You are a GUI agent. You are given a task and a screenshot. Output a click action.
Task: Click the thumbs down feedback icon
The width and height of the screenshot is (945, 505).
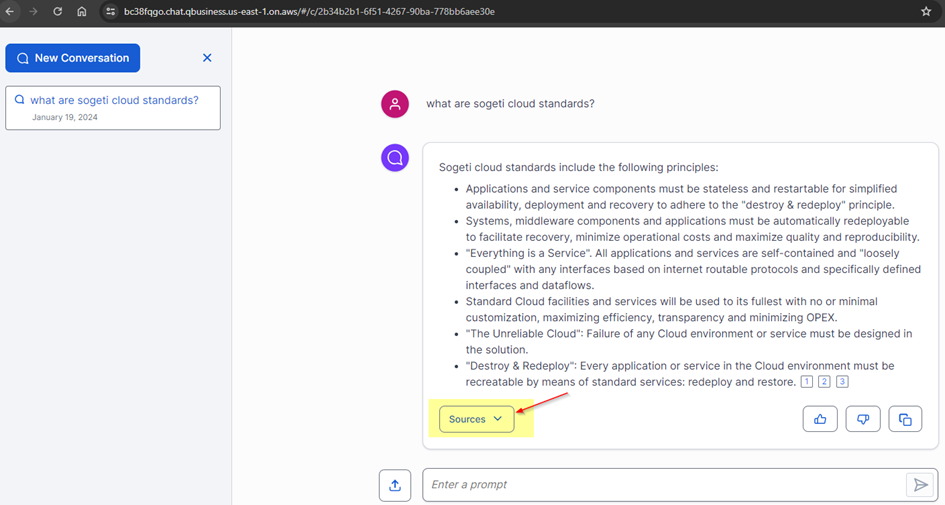[x=862, y=419]
